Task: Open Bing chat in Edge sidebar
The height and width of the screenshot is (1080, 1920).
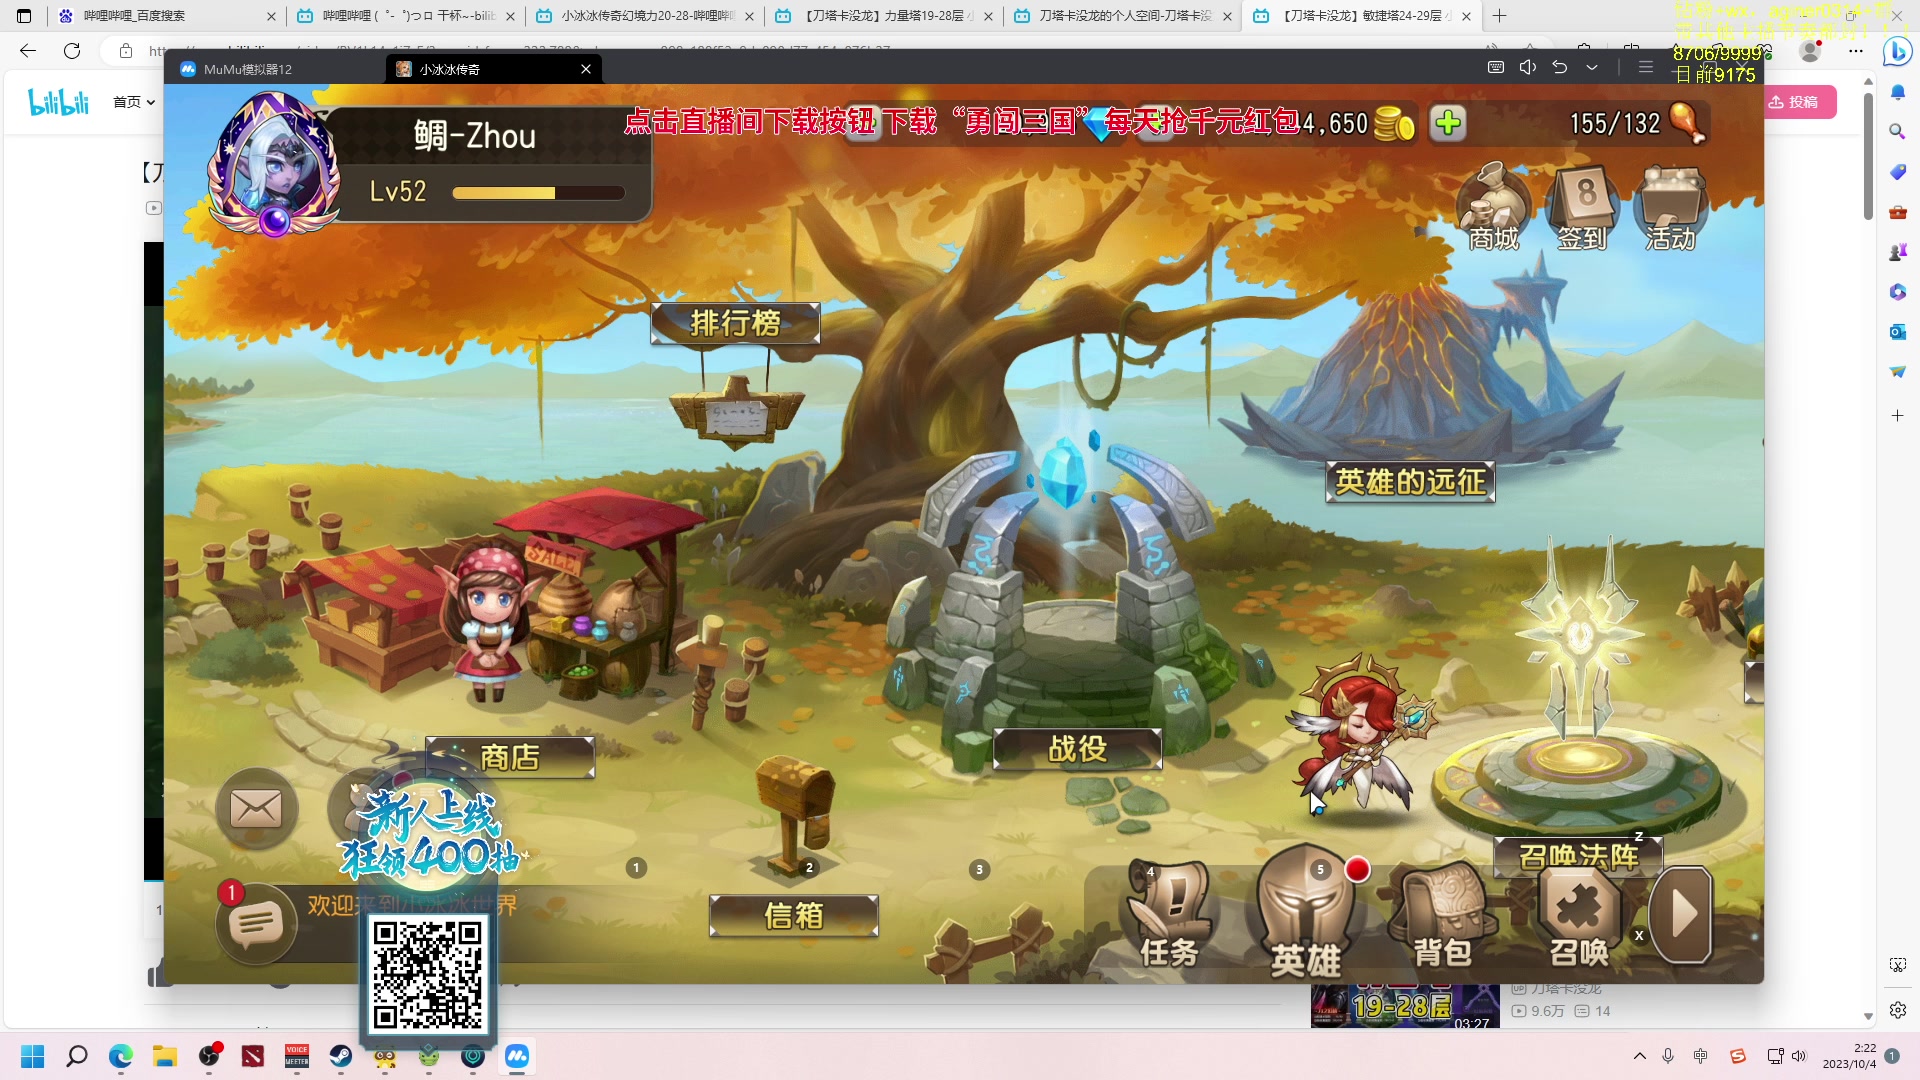Action: pyautogui.click(x=1897, y=51)
